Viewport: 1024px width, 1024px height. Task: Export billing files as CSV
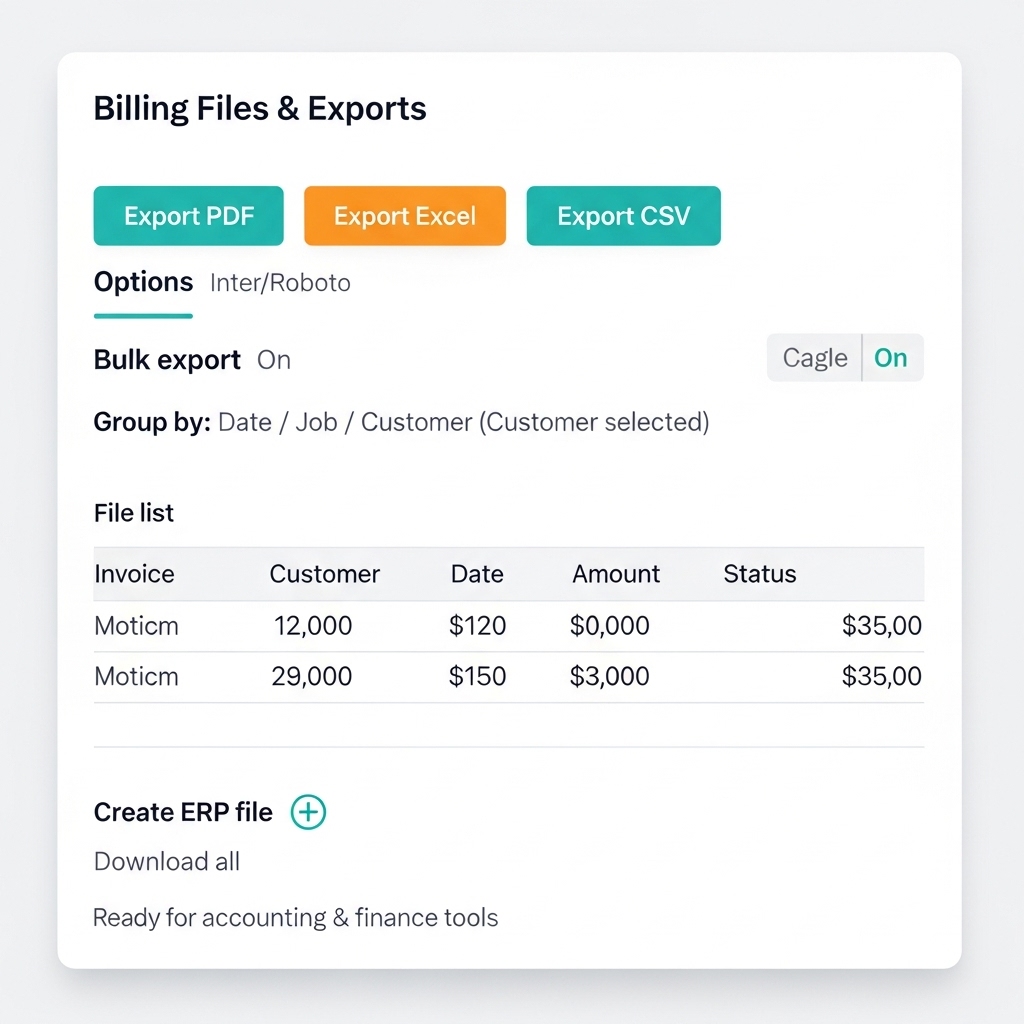tap(623, 216)
